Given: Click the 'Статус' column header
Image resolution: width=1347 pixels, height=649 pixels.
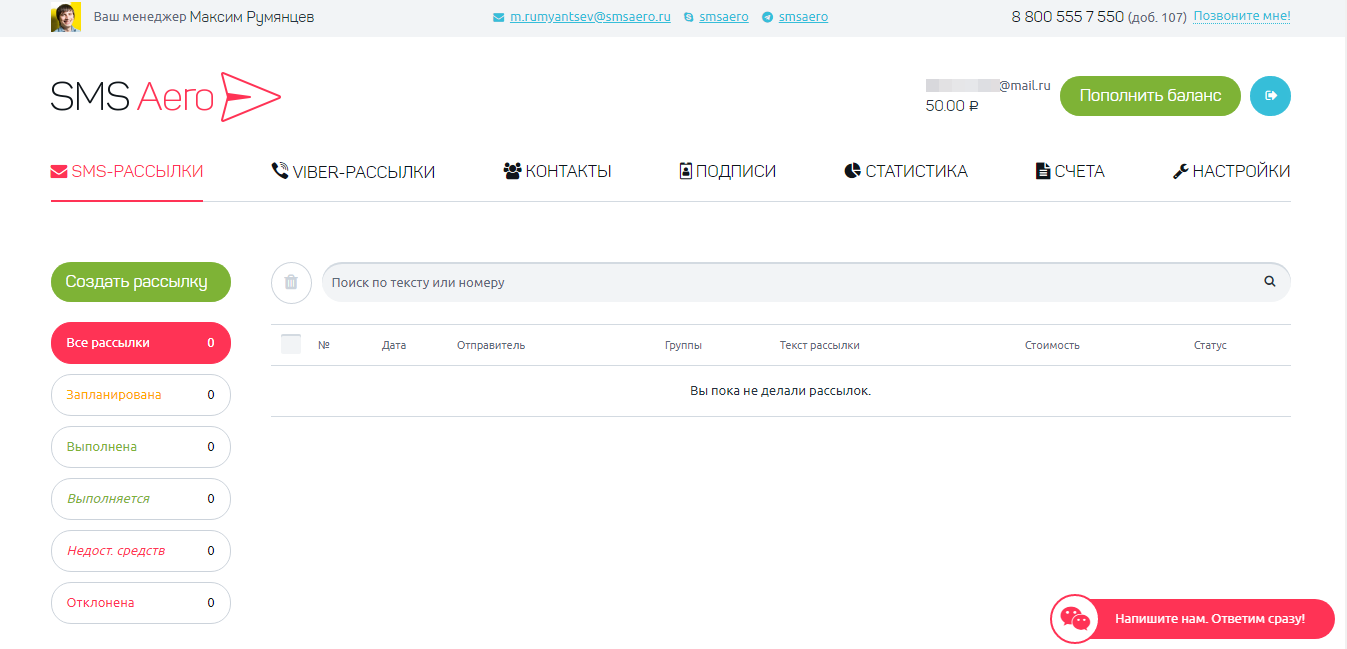Looking at the screenshot, I should click(1210, 345).
